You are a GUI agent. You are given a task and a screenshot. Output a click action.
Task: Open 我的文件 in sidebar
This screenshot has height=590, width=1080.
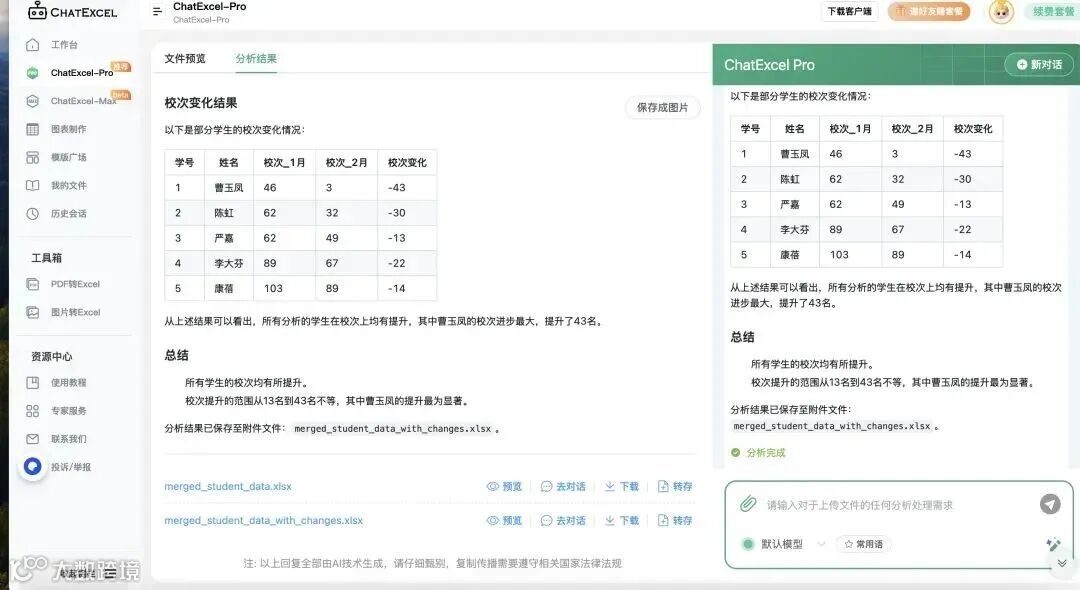(x=68, y=185)
